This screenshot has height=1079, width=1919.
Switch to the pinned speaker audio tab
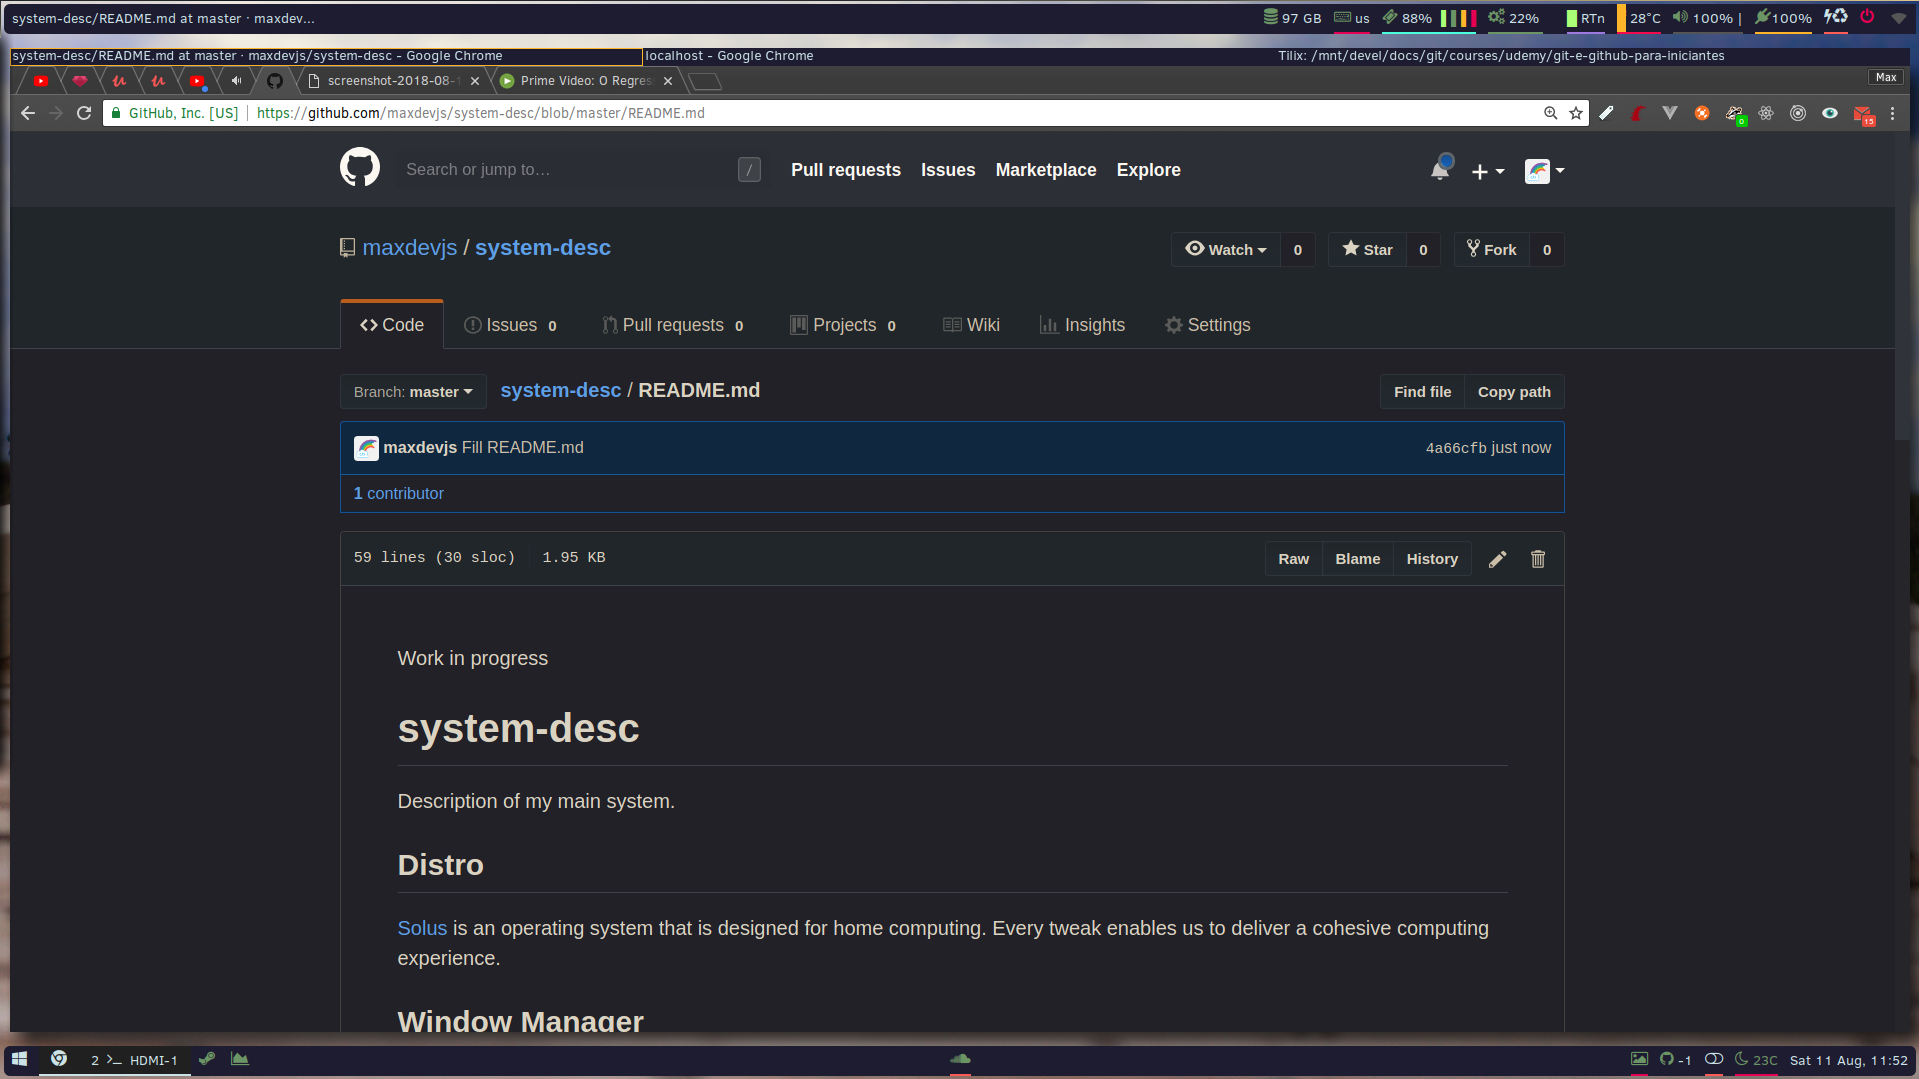[x=236, y=81]
